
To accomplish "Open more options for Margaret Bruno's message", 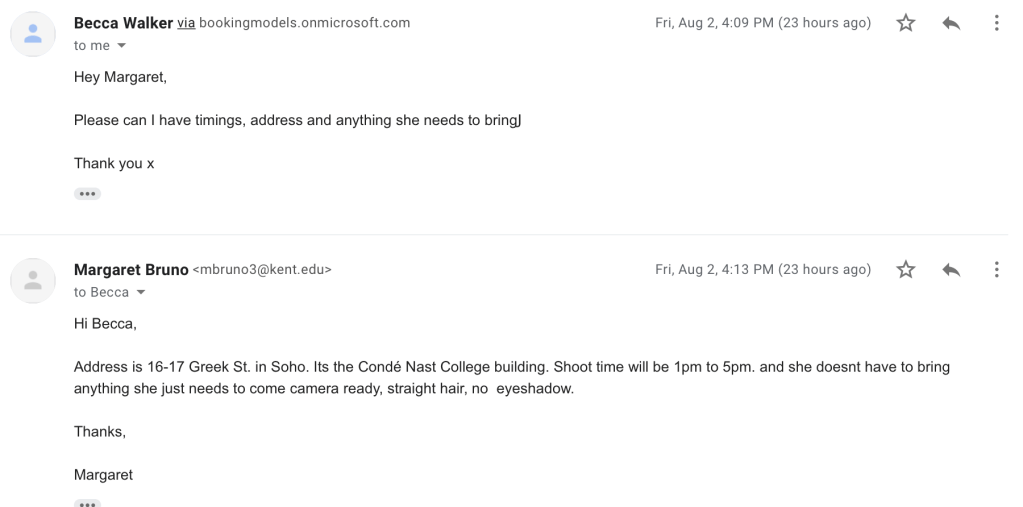I will coord(996,269).
